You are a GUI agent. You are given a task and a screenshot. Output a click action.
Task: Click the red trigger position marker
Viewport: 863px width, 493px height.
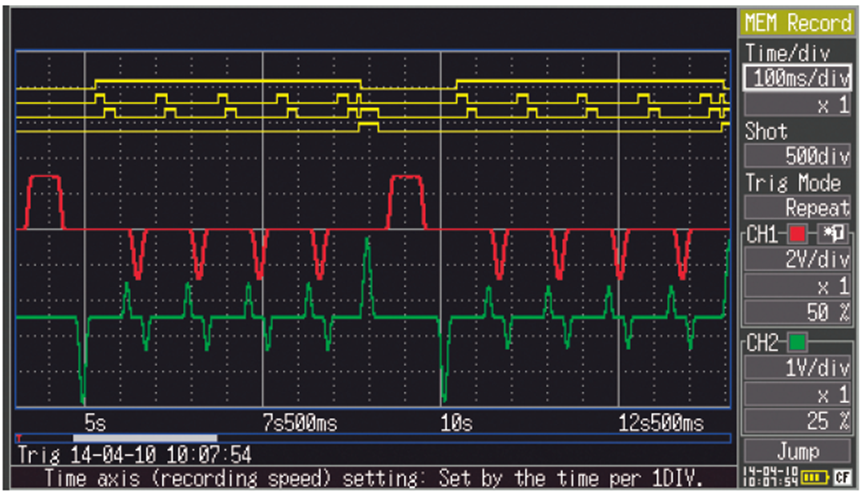click(19, 437)
